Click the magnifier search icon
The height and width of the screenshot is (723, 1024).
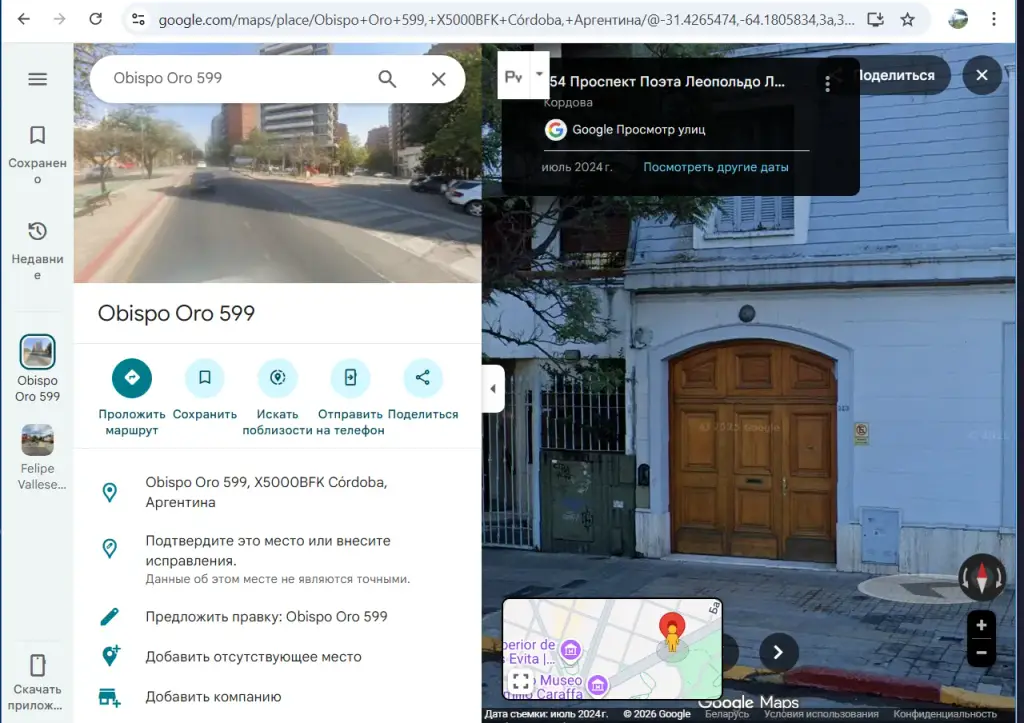coord(387,79)
